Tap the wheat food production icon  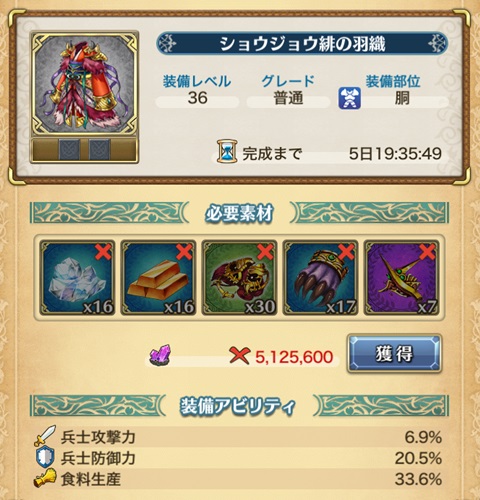click(45, 478)
